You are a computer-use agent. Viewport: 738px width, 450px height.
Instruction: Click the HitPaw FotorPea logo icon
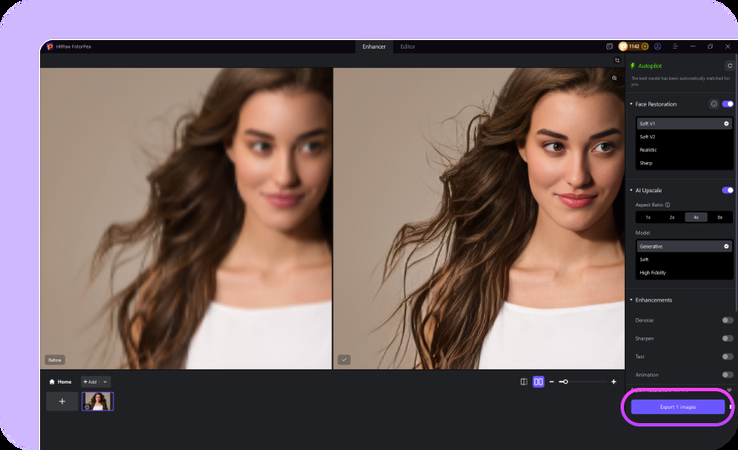(50, 47)
